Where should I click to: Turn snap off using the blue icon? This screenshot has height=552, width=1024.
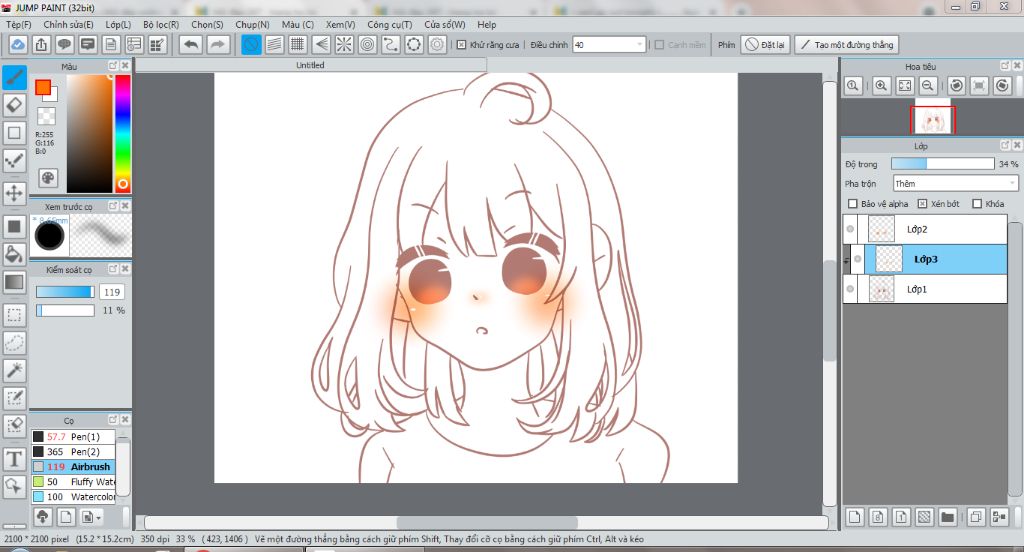click(251, 44)
